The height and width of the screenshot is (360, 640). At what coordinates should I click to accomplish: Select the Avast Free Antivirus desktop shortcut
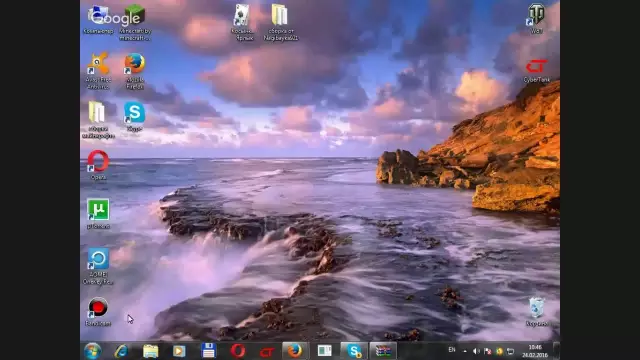[98, 71]
